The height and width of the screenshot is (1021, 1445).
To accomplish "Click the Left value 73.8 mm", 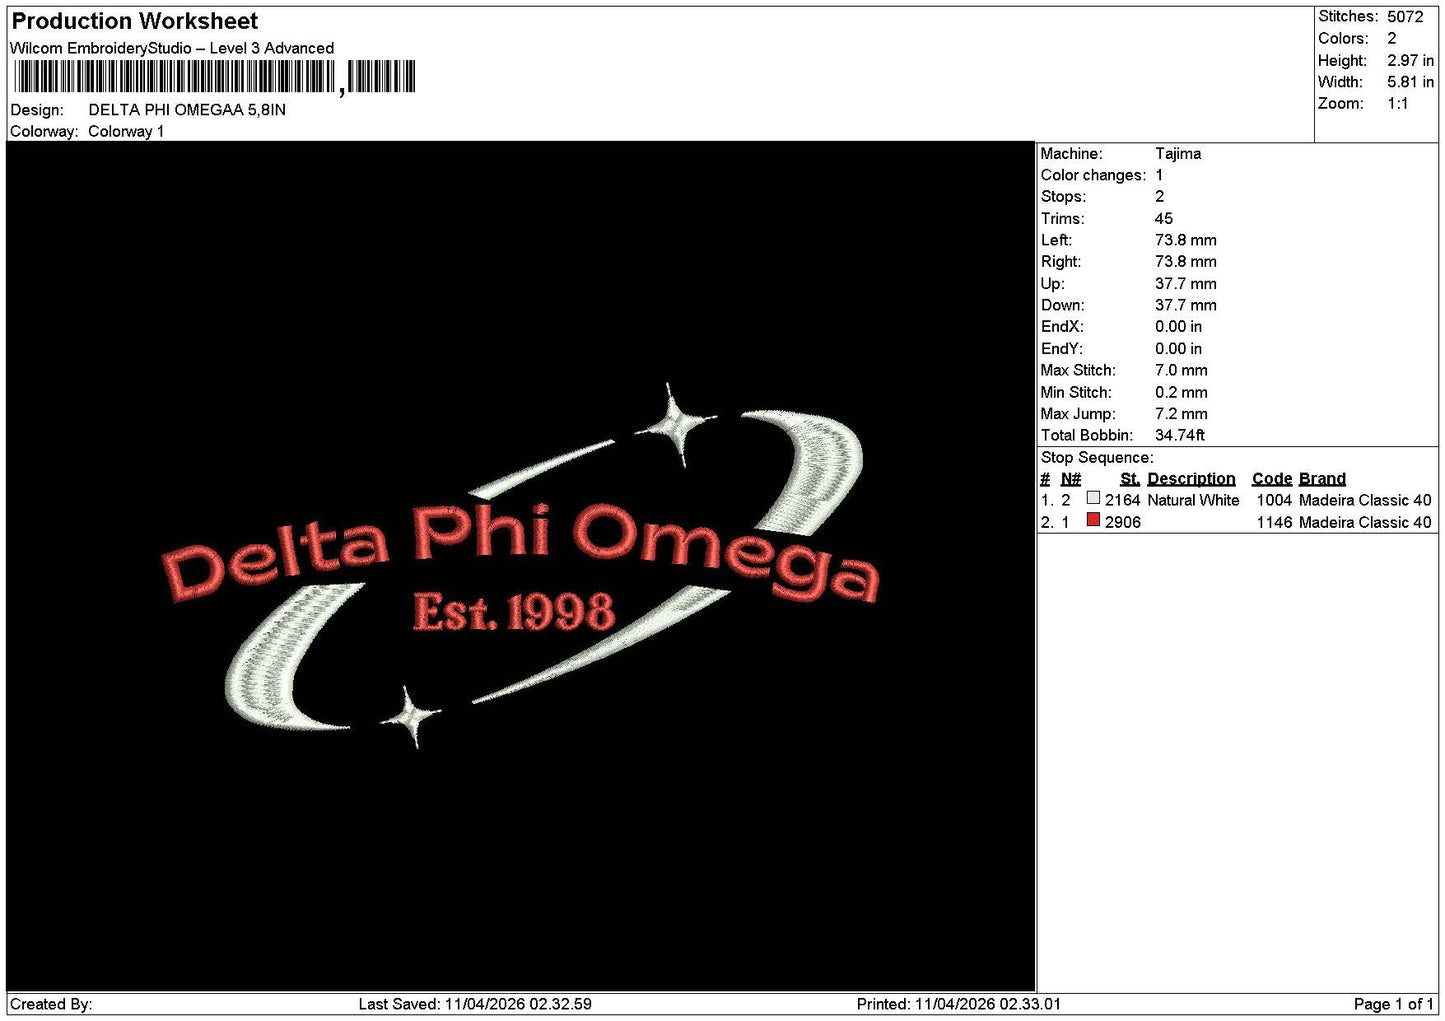I will [x=1186, y=241].
